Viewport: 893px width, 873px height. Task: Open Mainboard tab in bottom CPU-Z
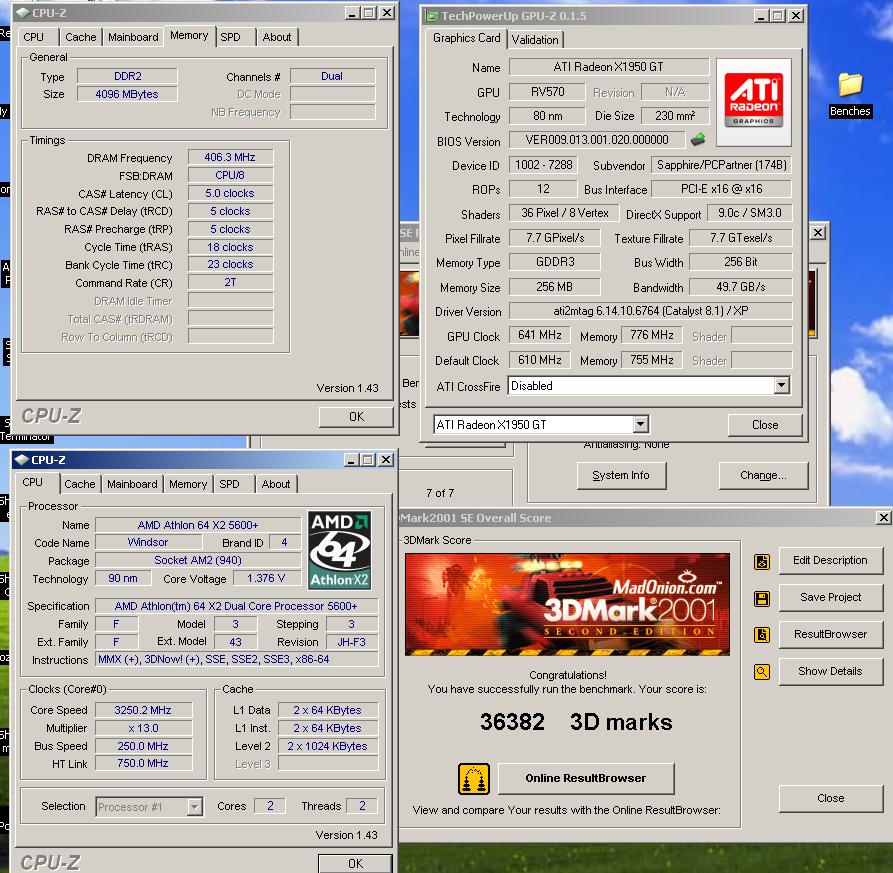click(132, 484)
